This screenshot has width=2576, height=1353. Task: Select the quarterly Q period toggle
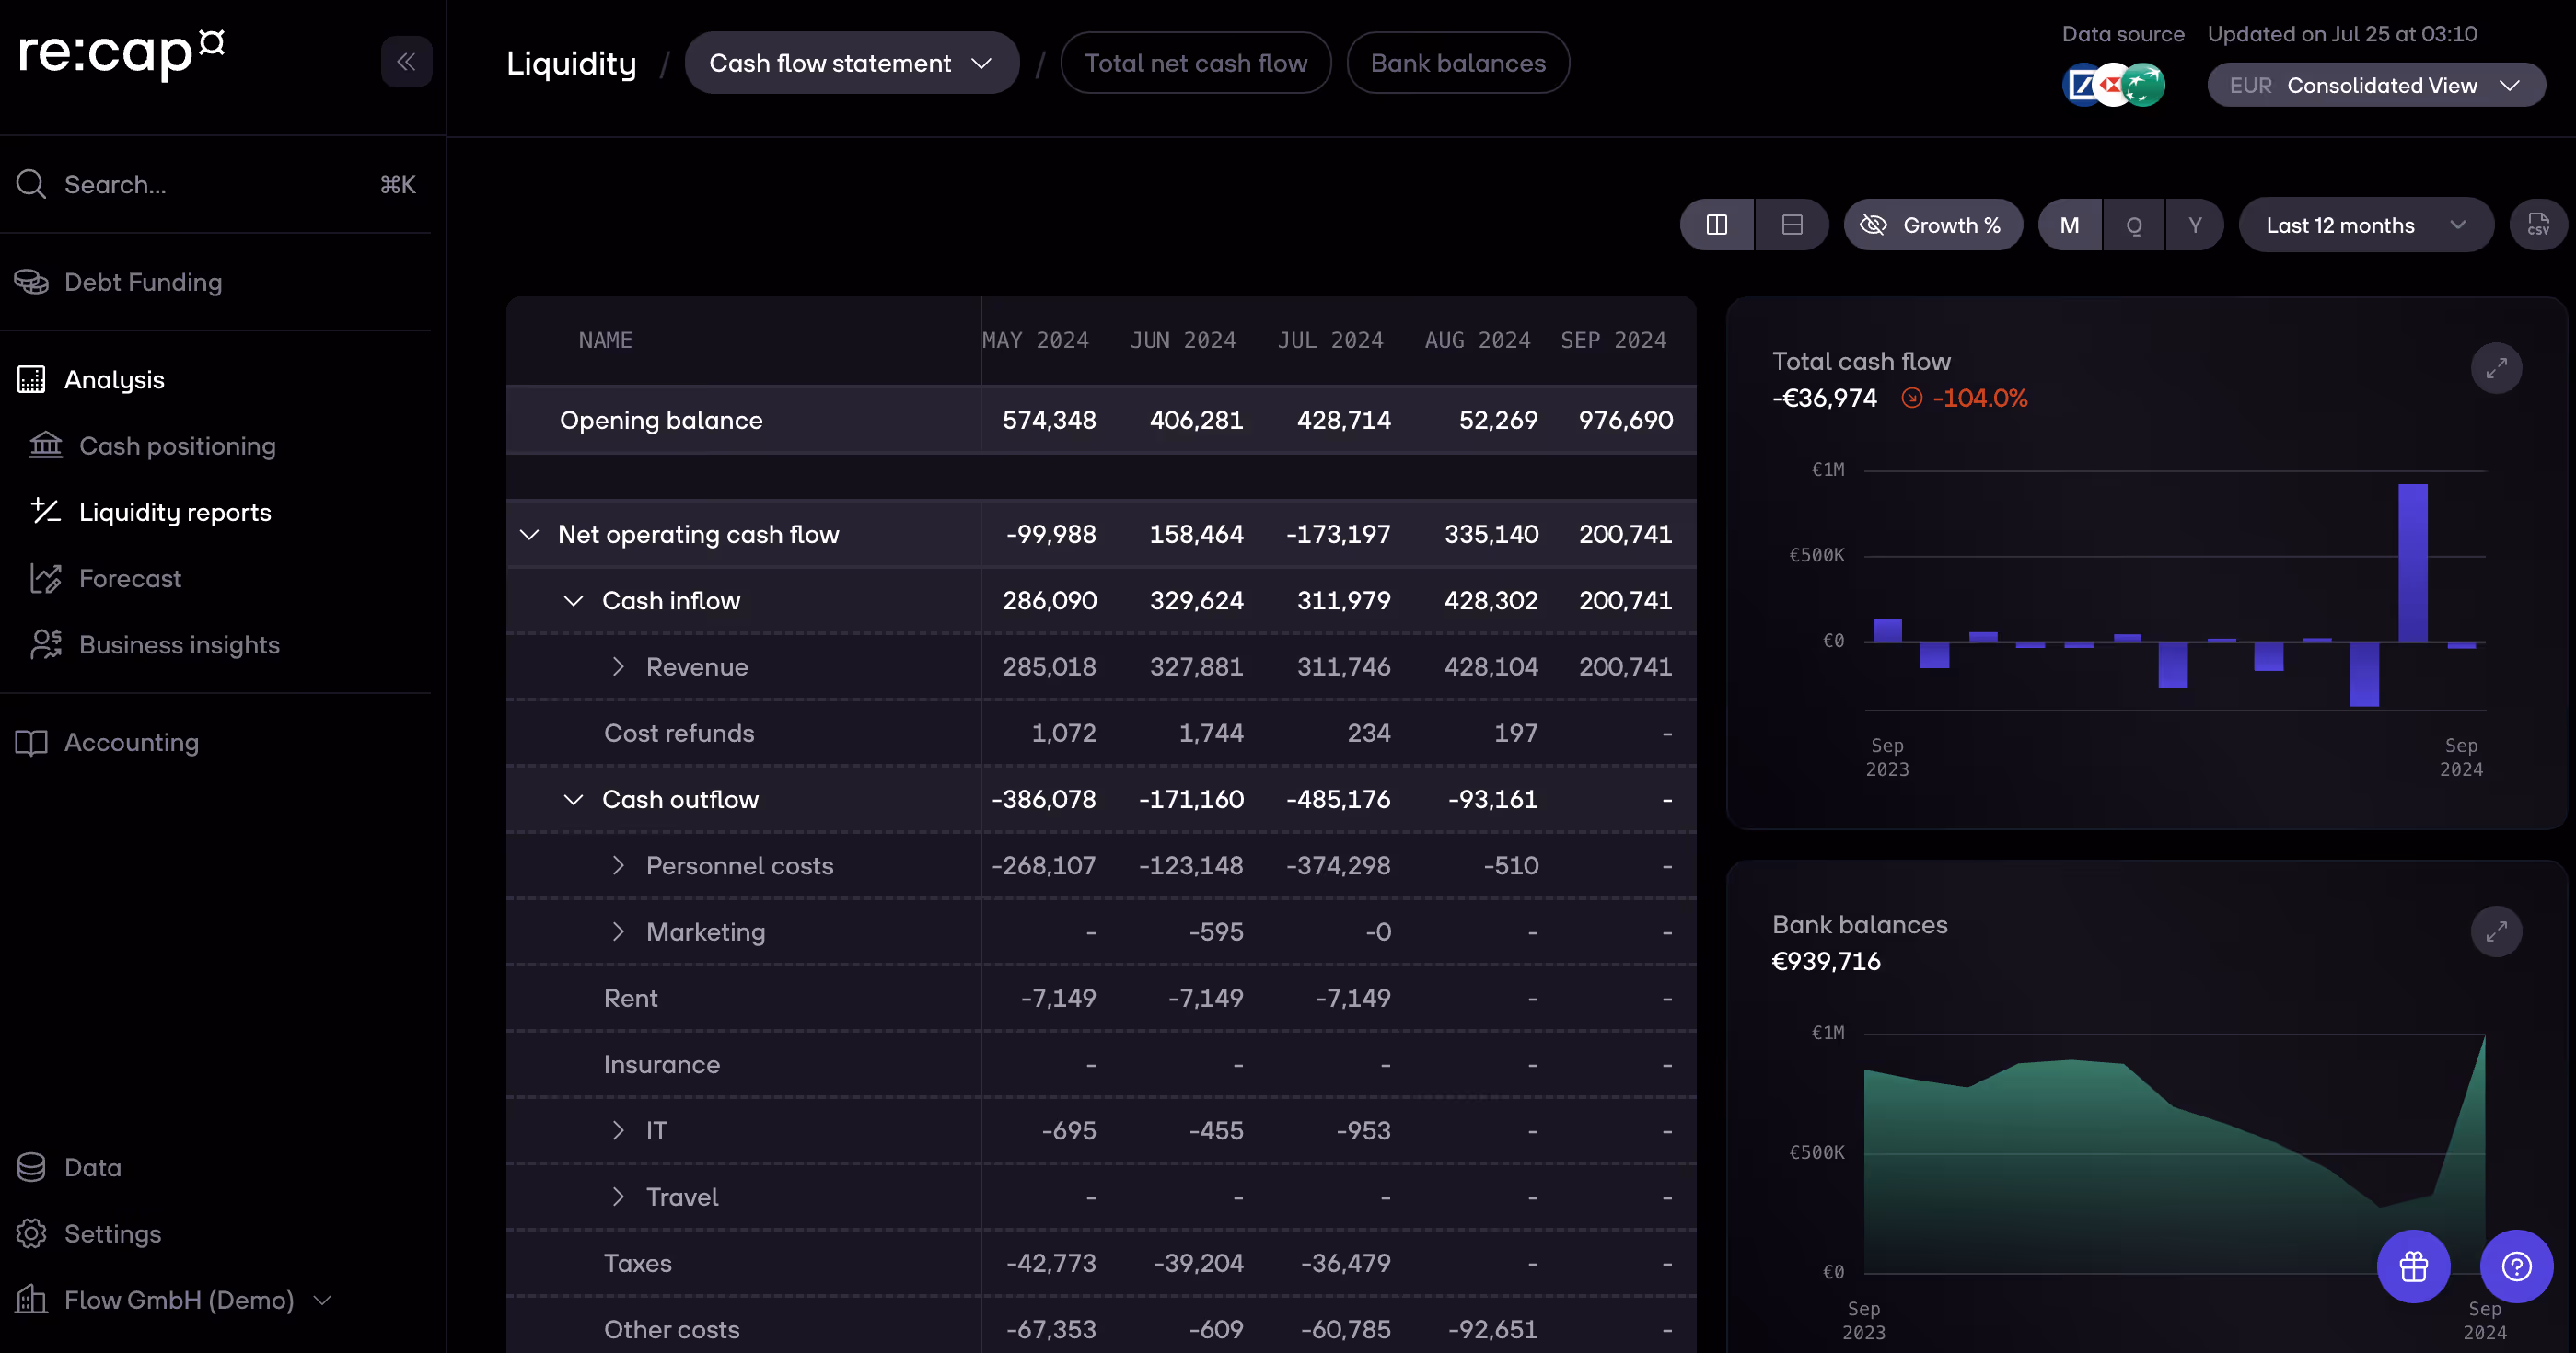[2133, 225]
